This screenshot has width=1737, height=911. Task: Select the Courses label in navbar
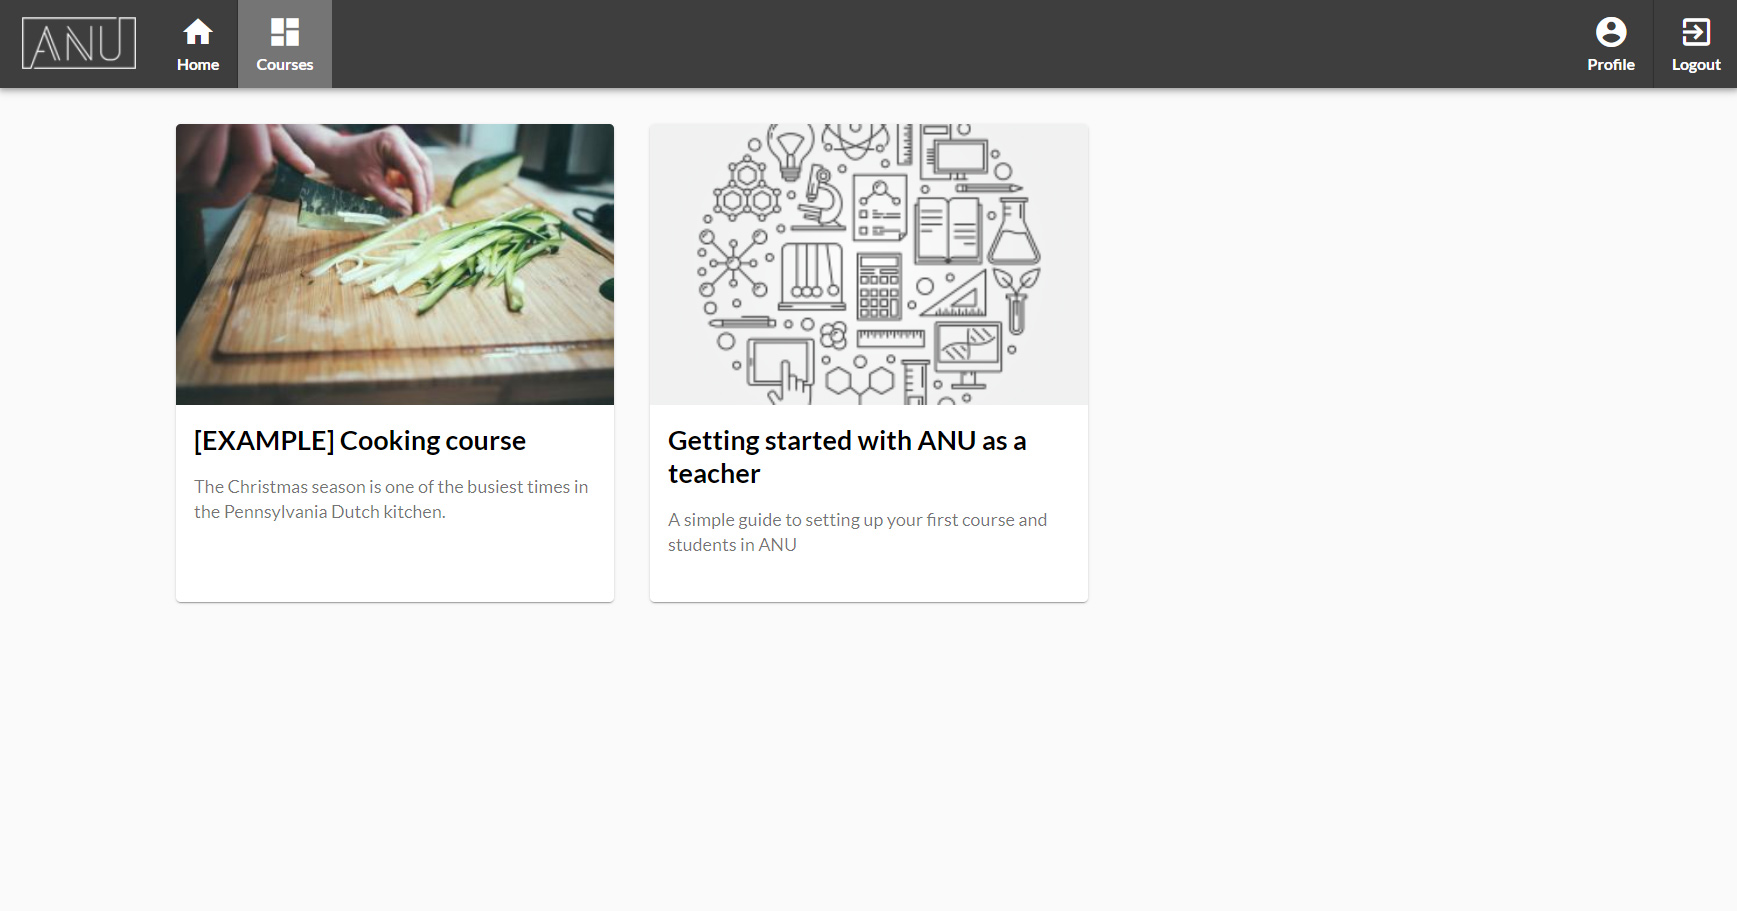pos(285,65)
